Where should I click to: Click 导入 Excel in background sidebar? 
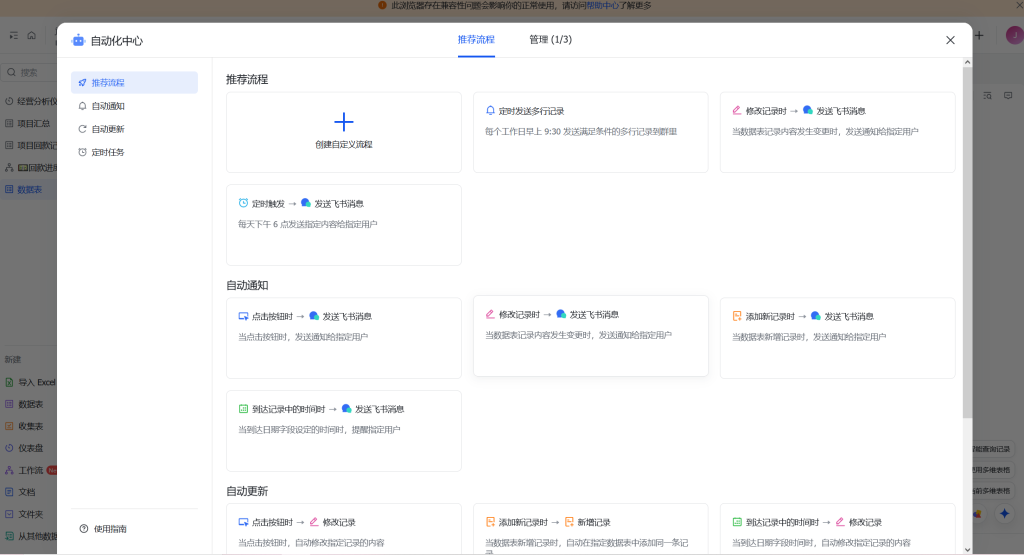[30, 383]
